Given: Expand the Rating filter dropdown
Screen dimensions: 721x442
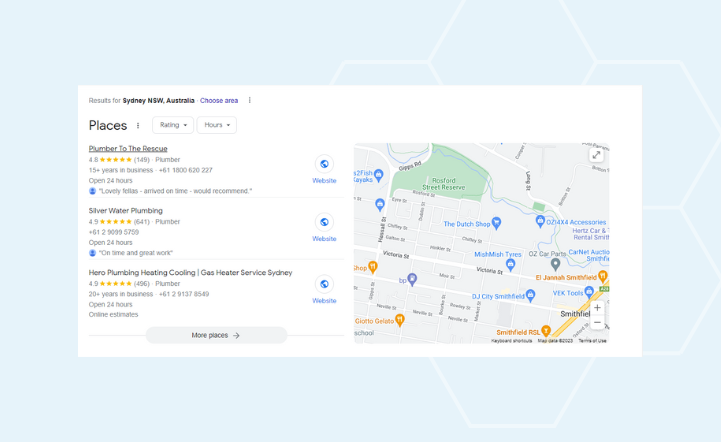Looking at the screenshot, I should 173,125.
